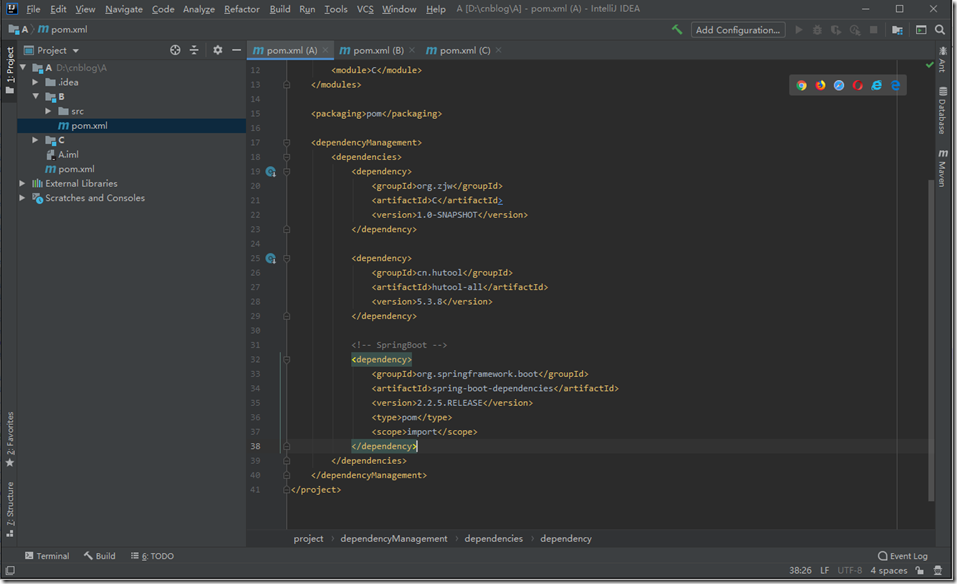Click the editor vertical scrollbar

pyautogui.click(x=931, y=340)
